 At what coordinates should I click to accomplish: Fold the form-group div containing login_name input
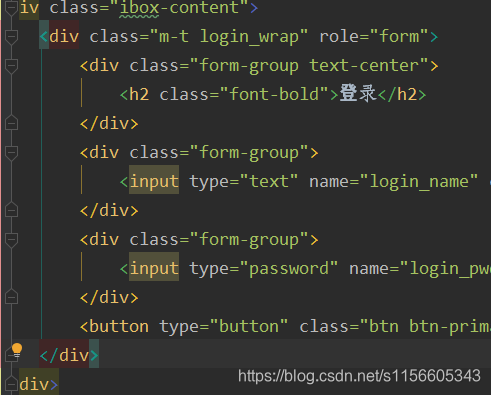pos(12,152)
